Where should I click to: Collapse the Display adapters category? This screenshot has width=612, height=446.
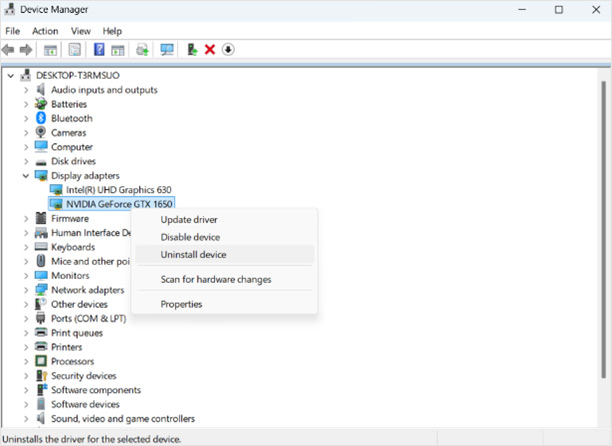[x=26, y=176]
